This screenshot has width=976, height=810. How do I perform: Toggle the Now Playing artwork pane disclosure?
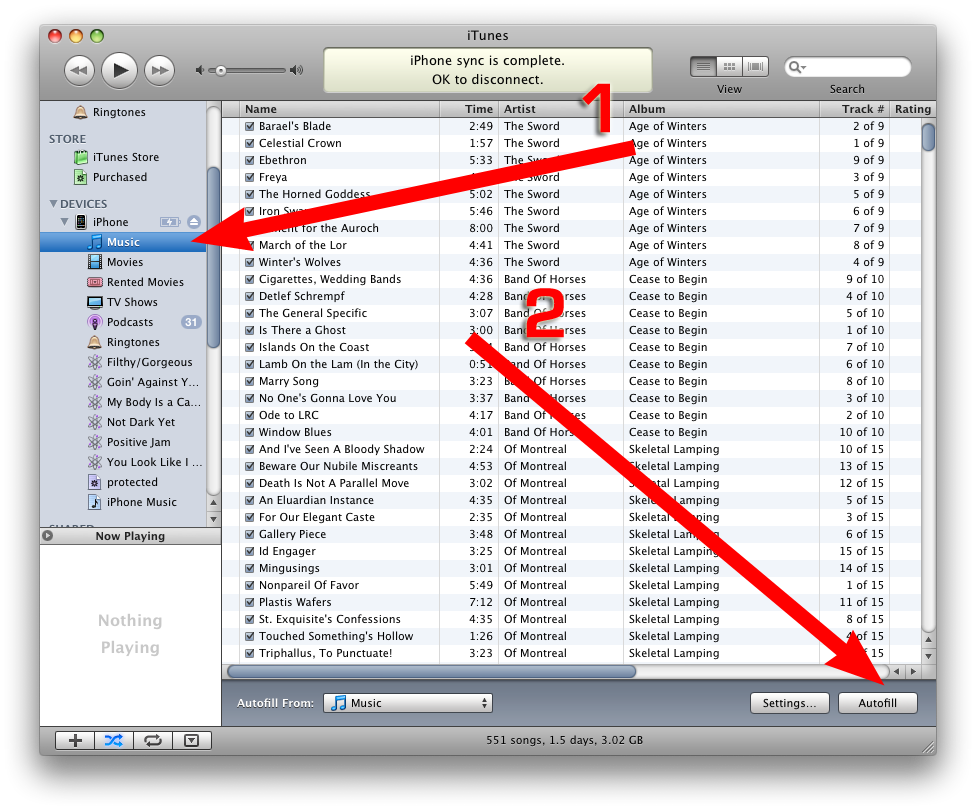click(x=48, y=535)
